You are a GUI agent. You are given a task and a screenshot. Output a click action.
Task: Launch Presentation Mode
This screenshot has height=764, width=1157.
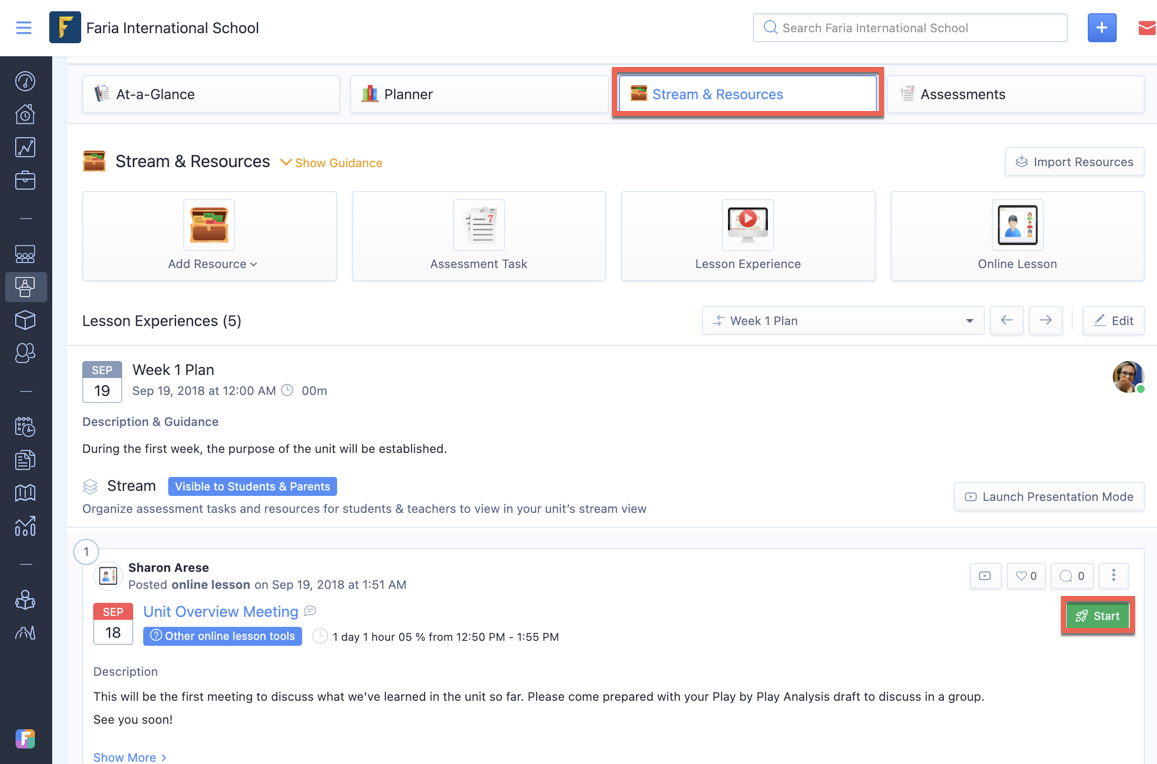pos(1049,497)
